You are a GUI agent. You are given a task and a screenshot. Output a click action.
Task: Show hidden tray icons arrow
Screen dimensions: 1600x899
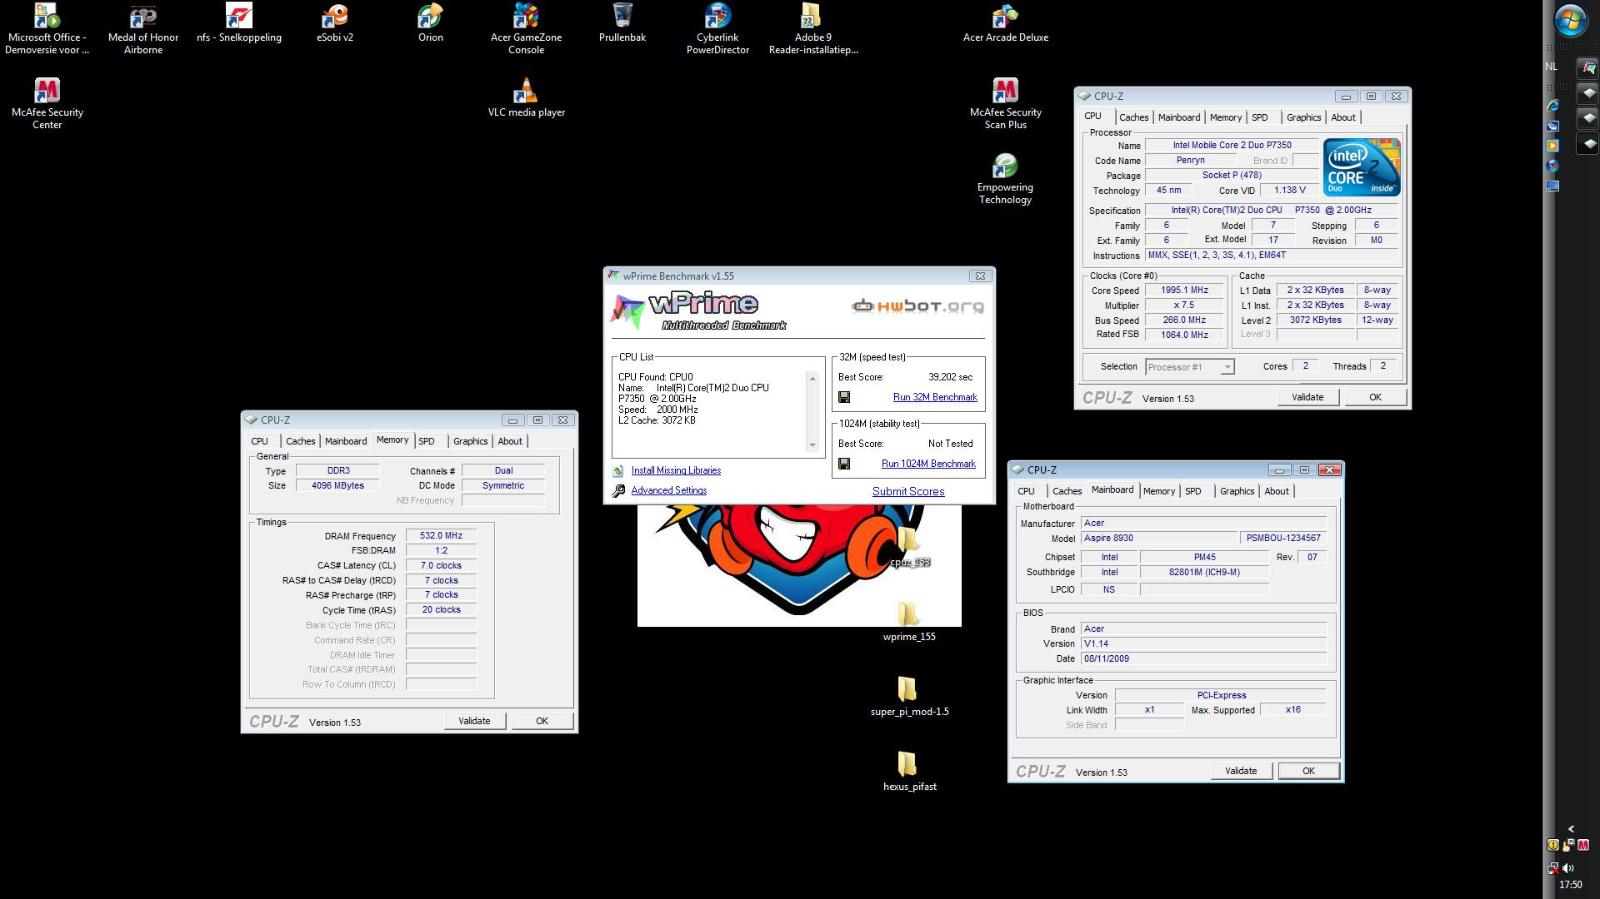point(1571,829)
